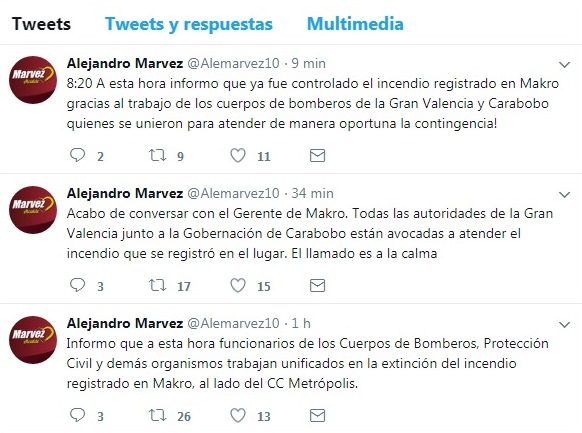Share the 34 min tweet by message

[x=317, y=285]
